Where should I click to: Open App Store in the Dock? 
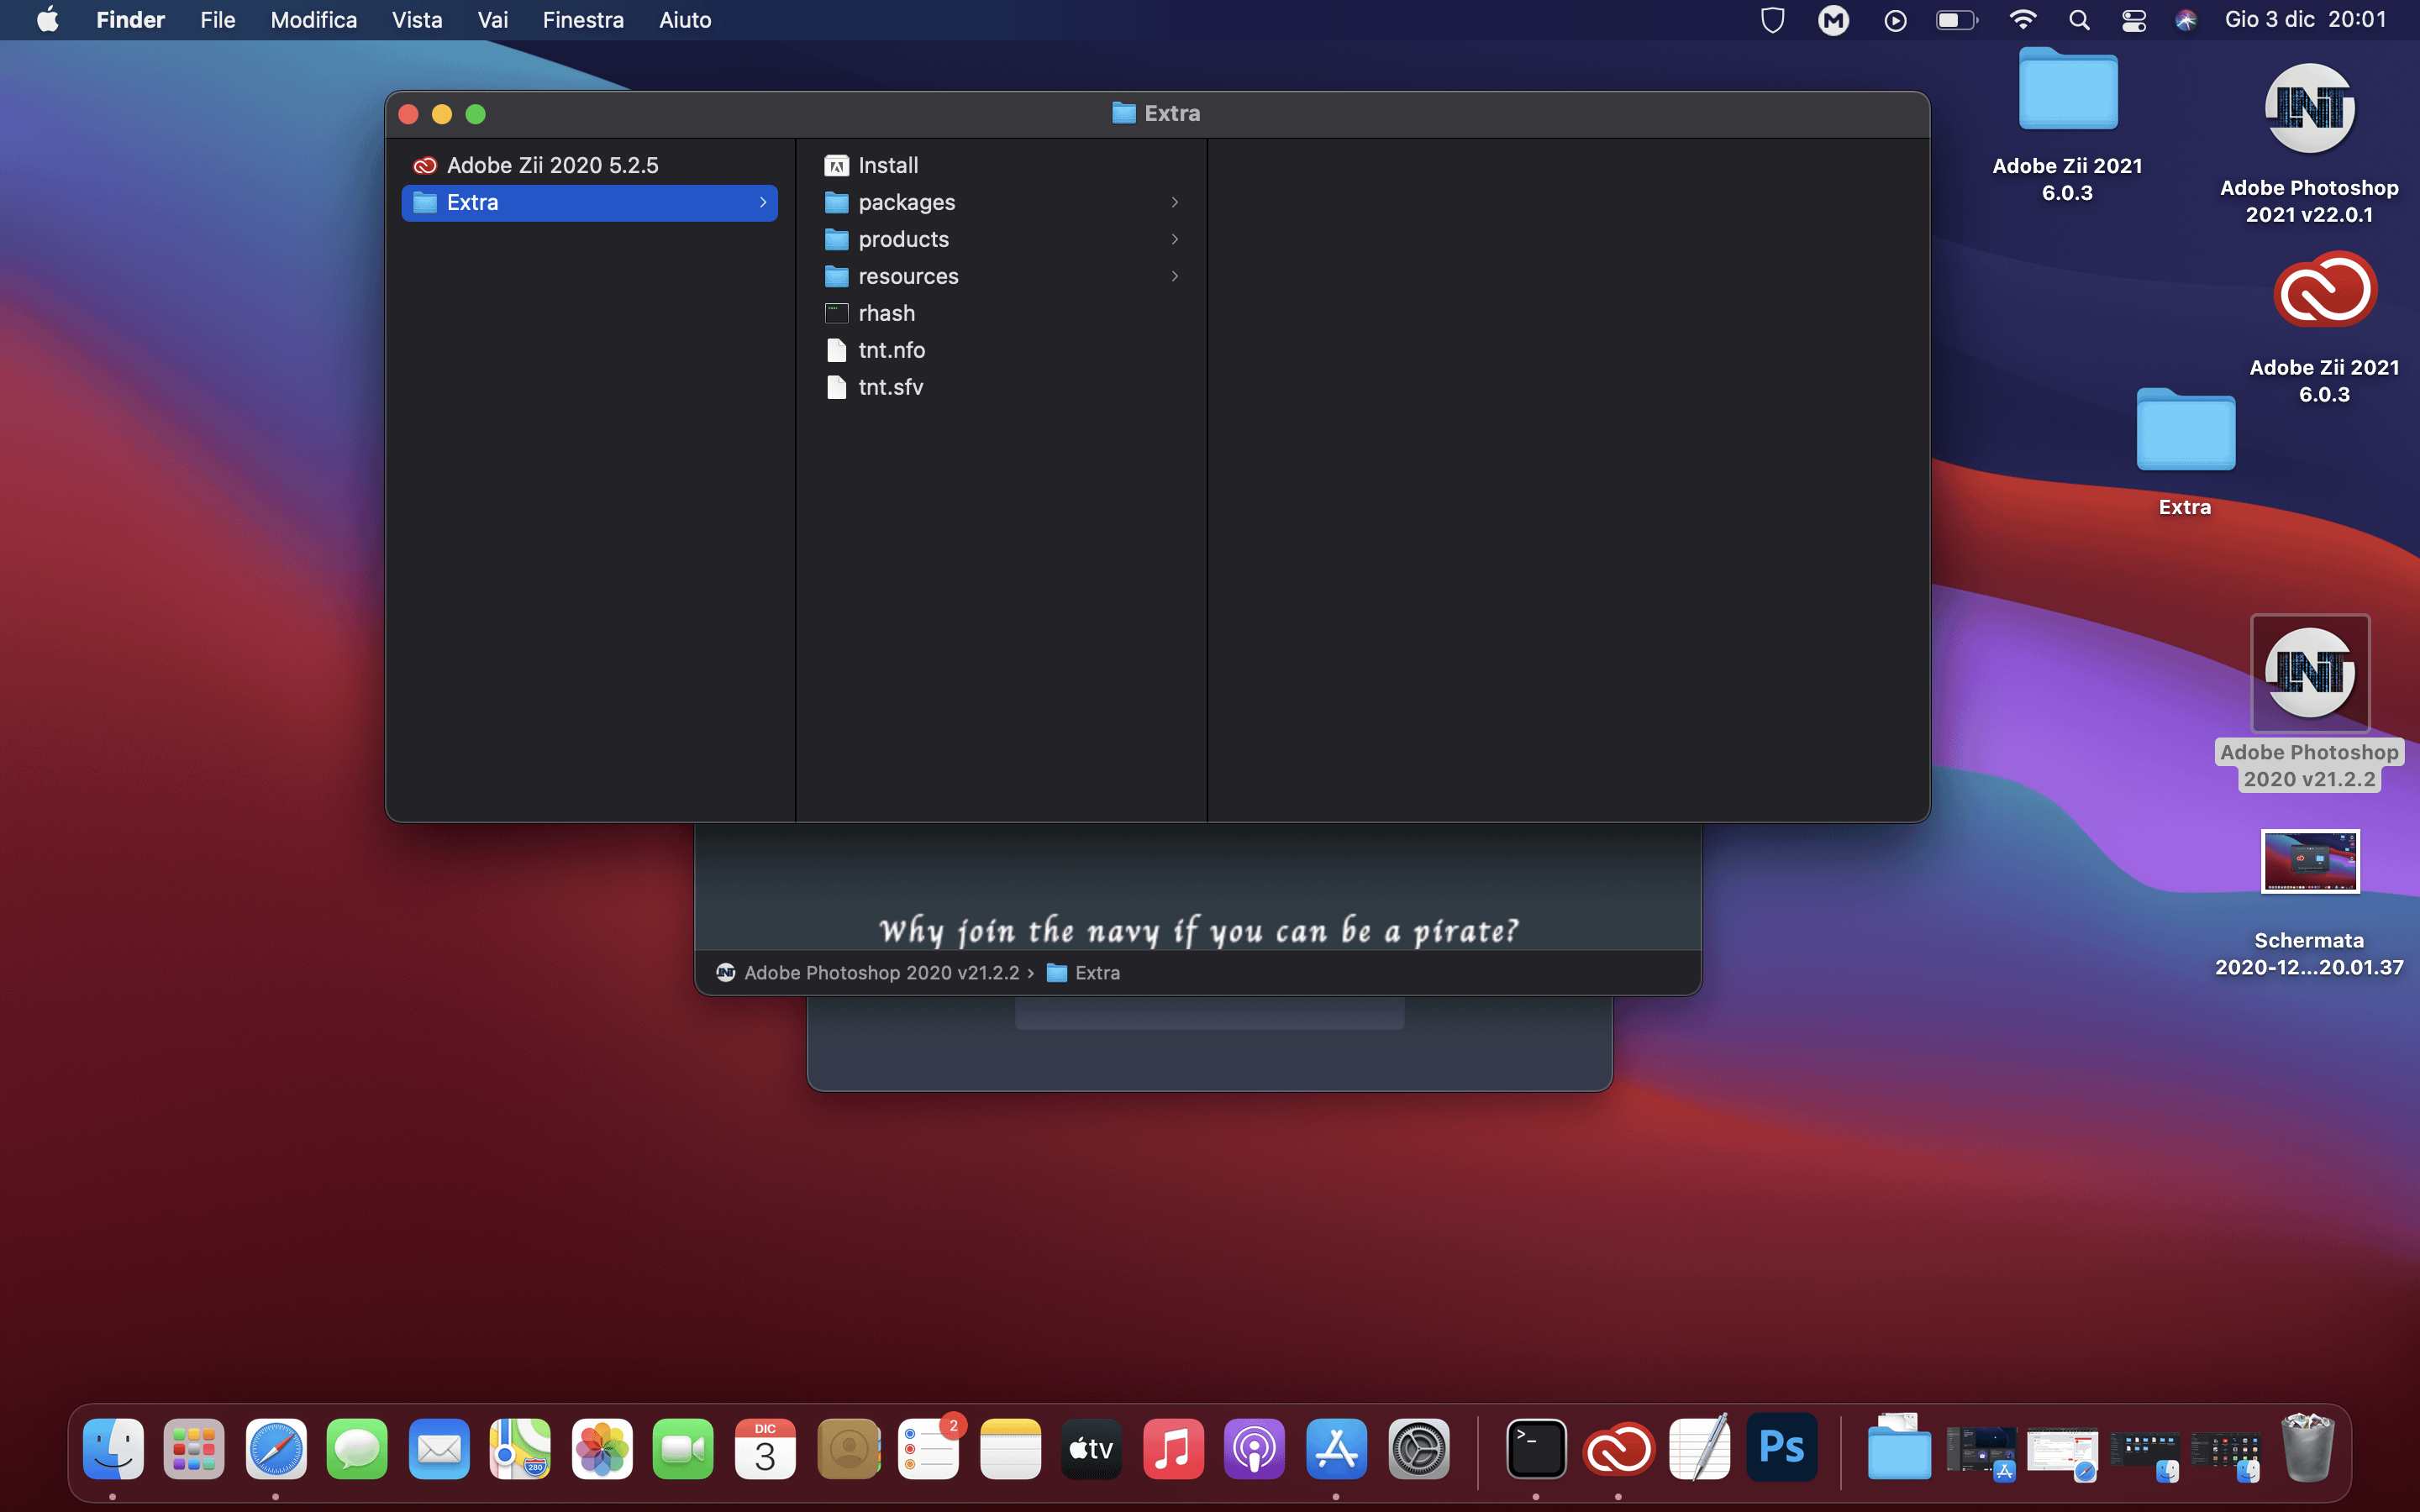[1336, 1448]
